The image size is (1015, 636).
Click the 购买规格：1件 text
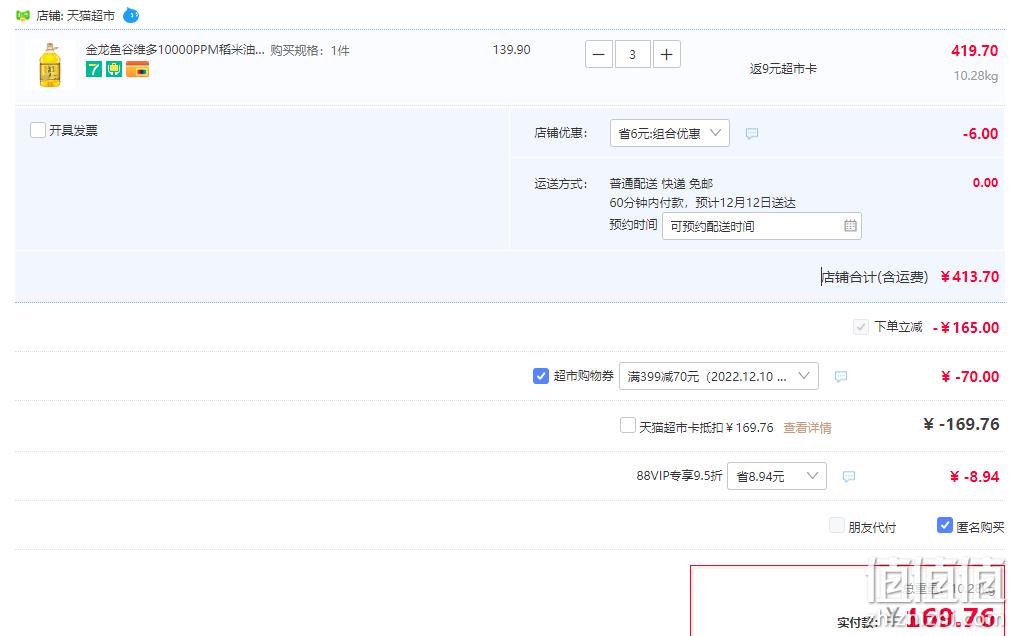310,50
